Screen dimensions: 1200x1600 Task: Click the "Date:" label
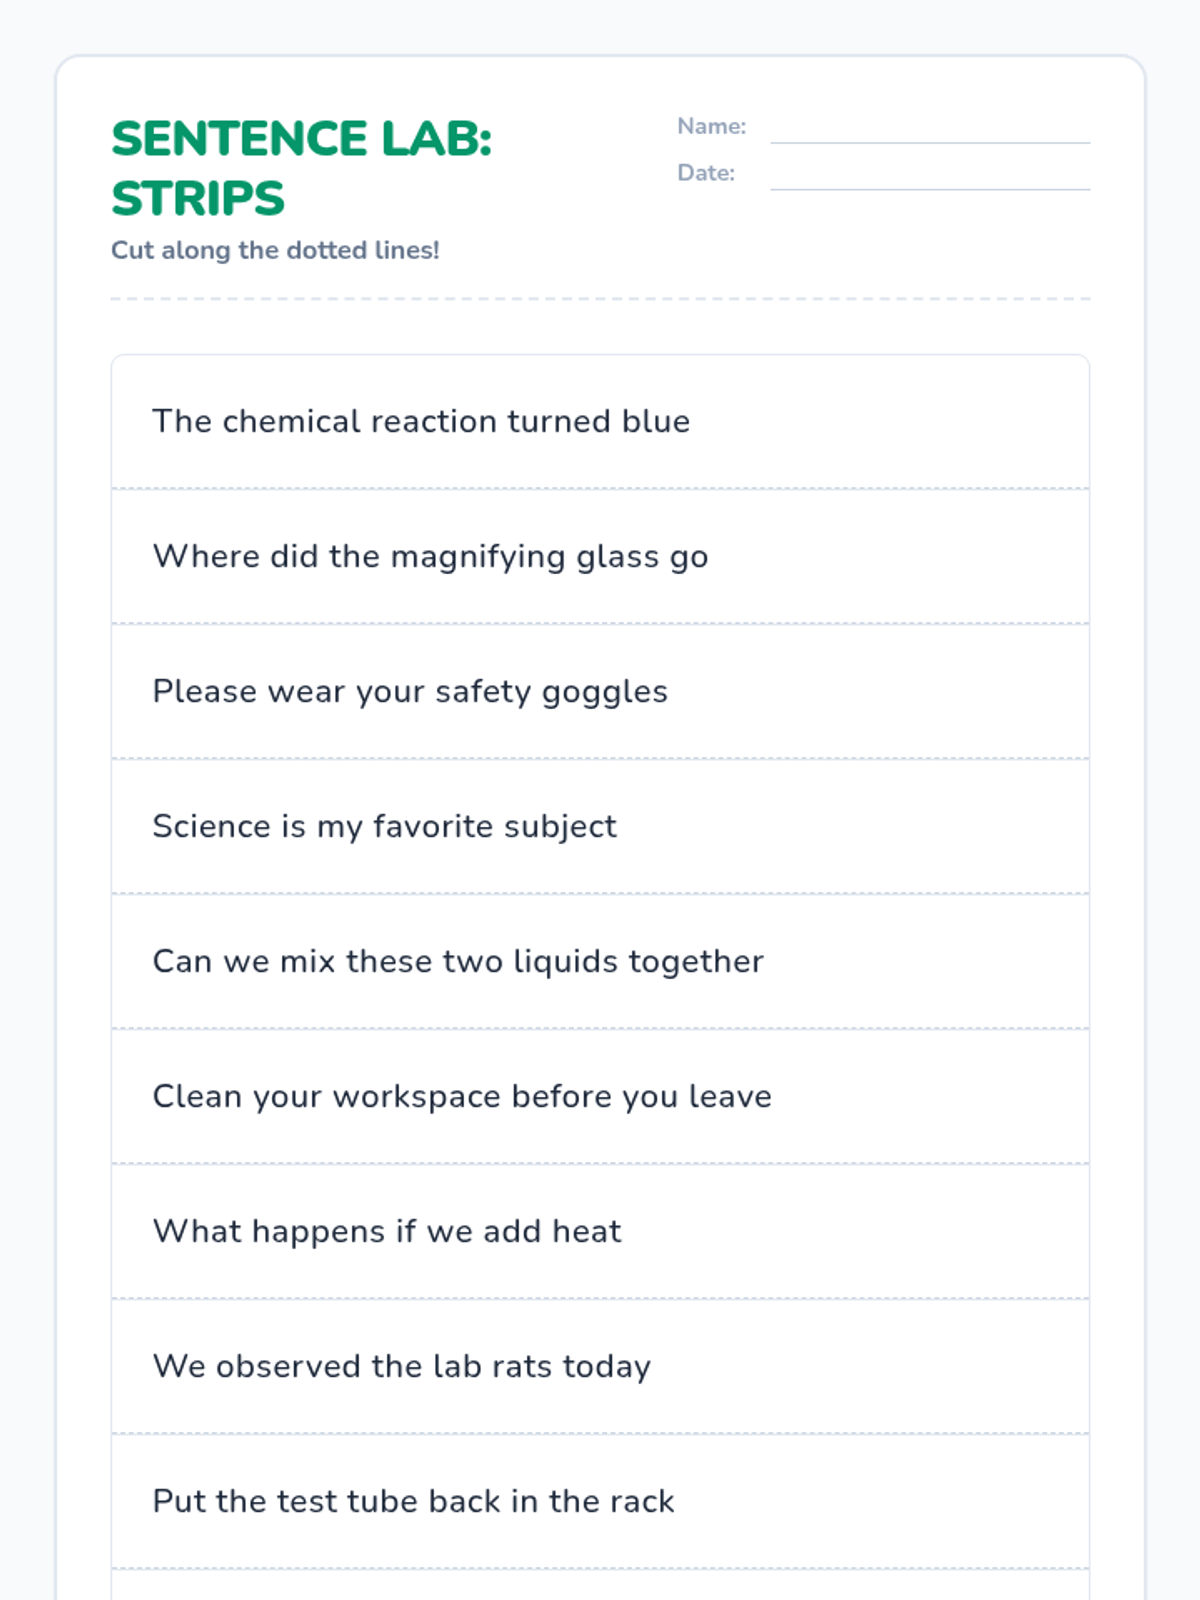click(x=705, y=173)
